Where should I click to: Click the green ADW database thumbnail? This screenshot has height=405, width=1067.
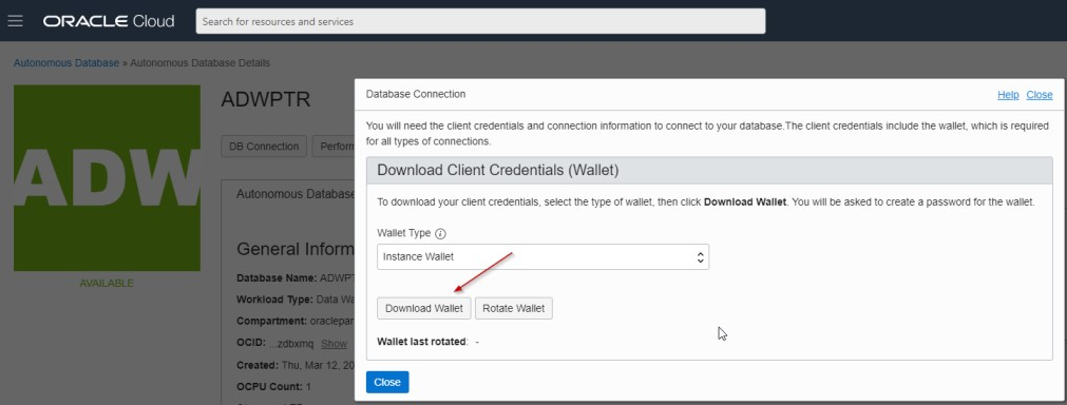pos(107,178)
